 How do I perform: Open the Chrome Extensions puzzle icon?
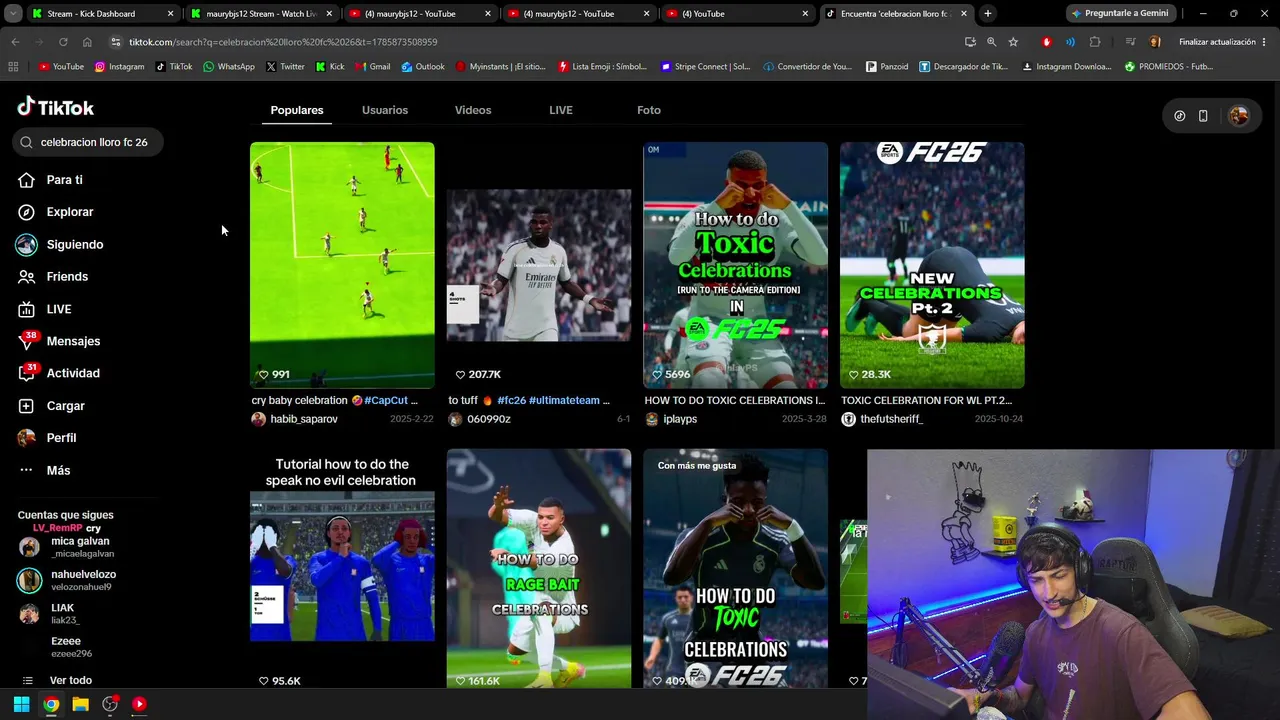pos(1095,42)
